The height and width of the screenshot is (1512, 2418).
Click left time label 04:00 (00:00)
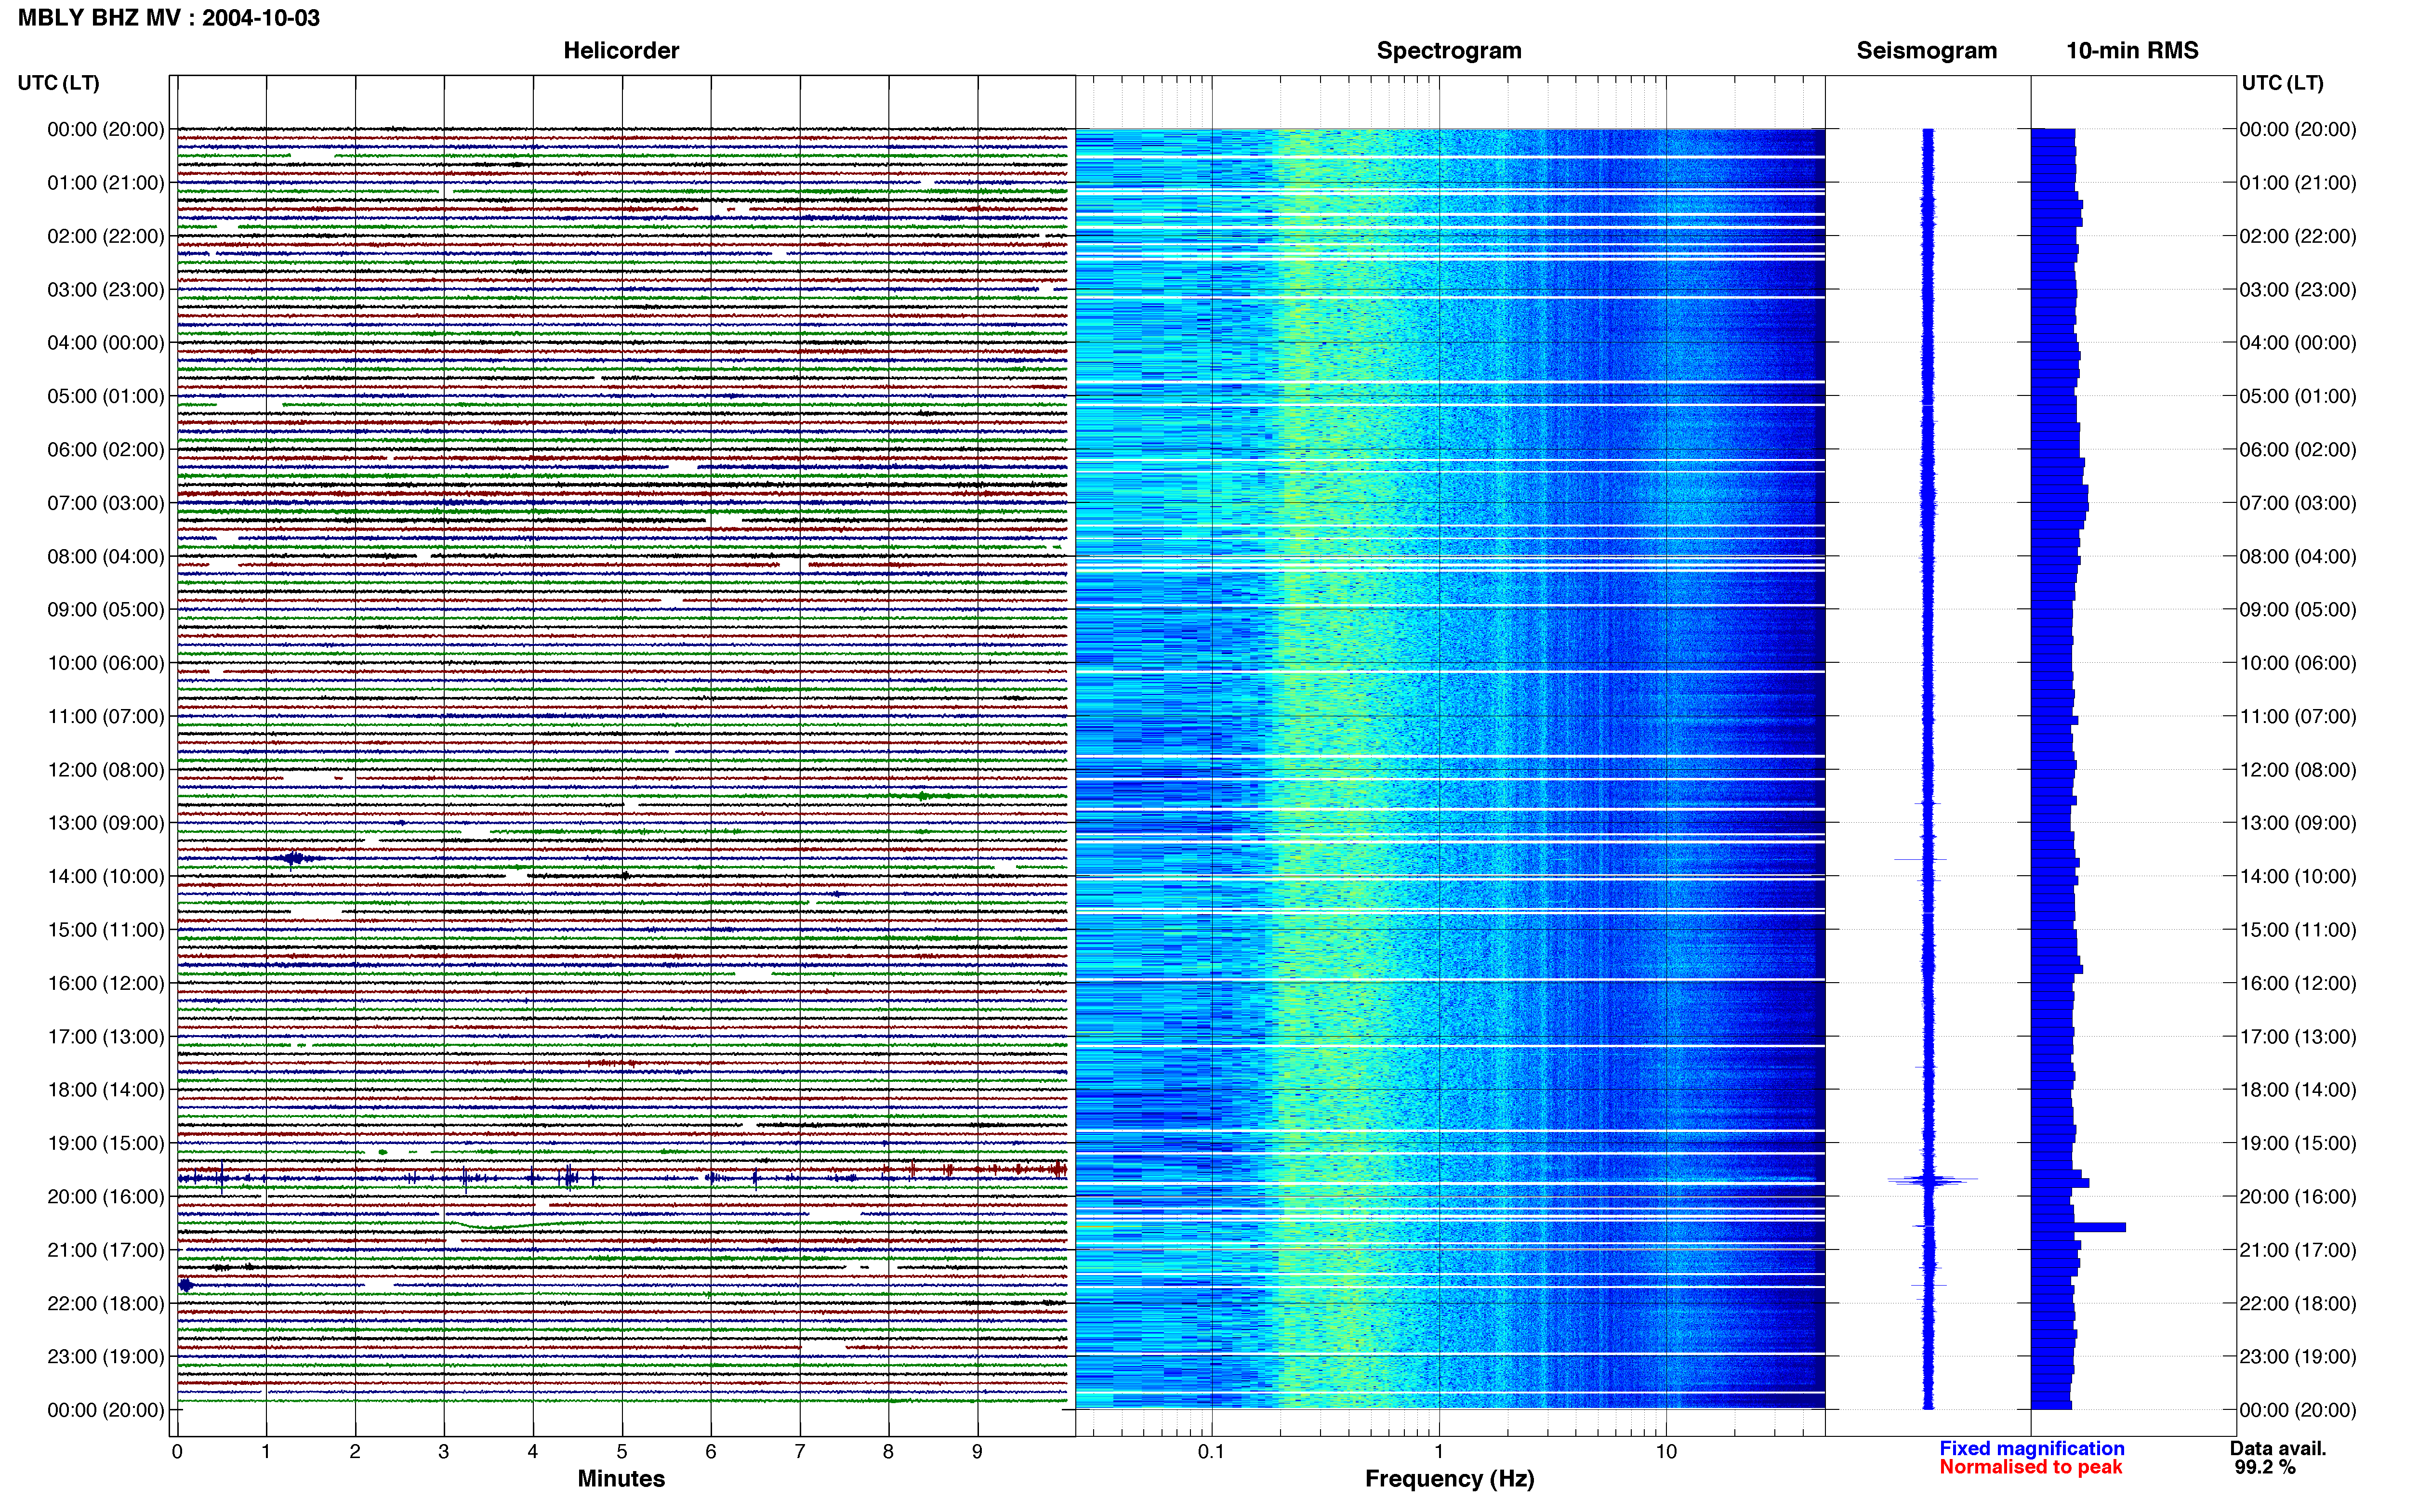point(106,342)
